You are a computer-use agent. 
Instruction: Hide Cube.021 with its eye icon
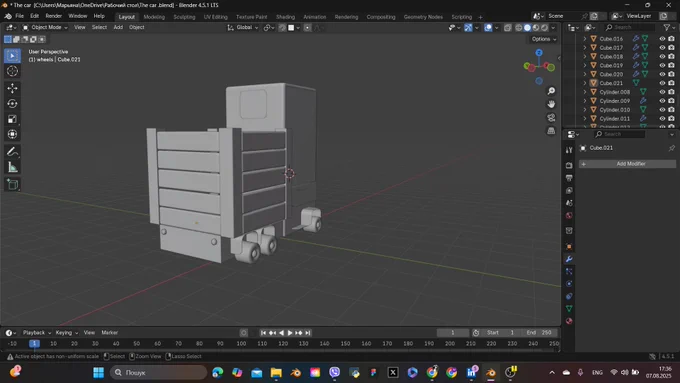pyautogui.click(x=662, y=83)
